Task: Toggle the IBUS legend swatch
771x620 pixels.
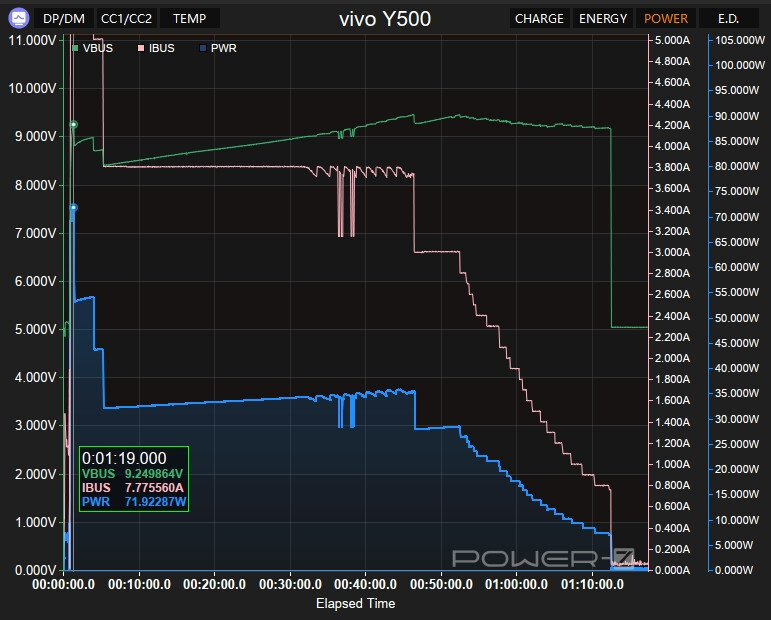Action: click(141, 48)
